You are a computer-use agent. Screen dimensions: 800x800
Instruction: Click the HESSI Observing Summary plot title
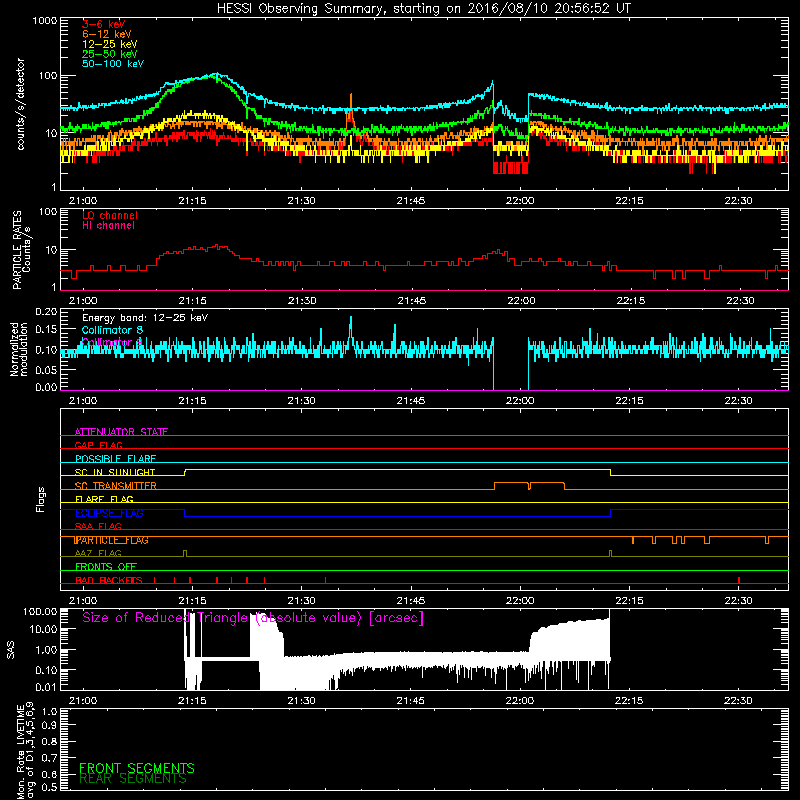(x=423, y=9)
